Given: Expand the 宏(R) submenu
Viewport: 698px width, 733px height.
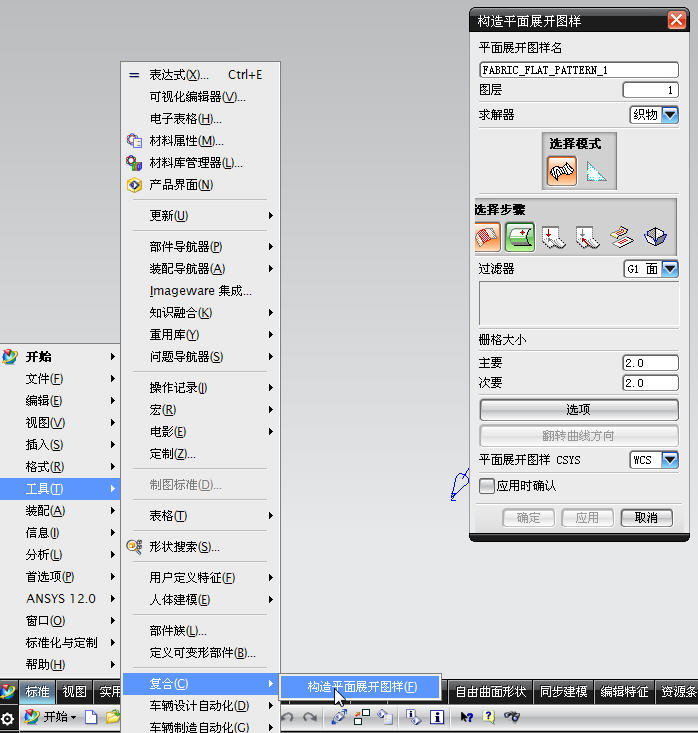Looking at the screenshot, I should (x=200, y=410).
